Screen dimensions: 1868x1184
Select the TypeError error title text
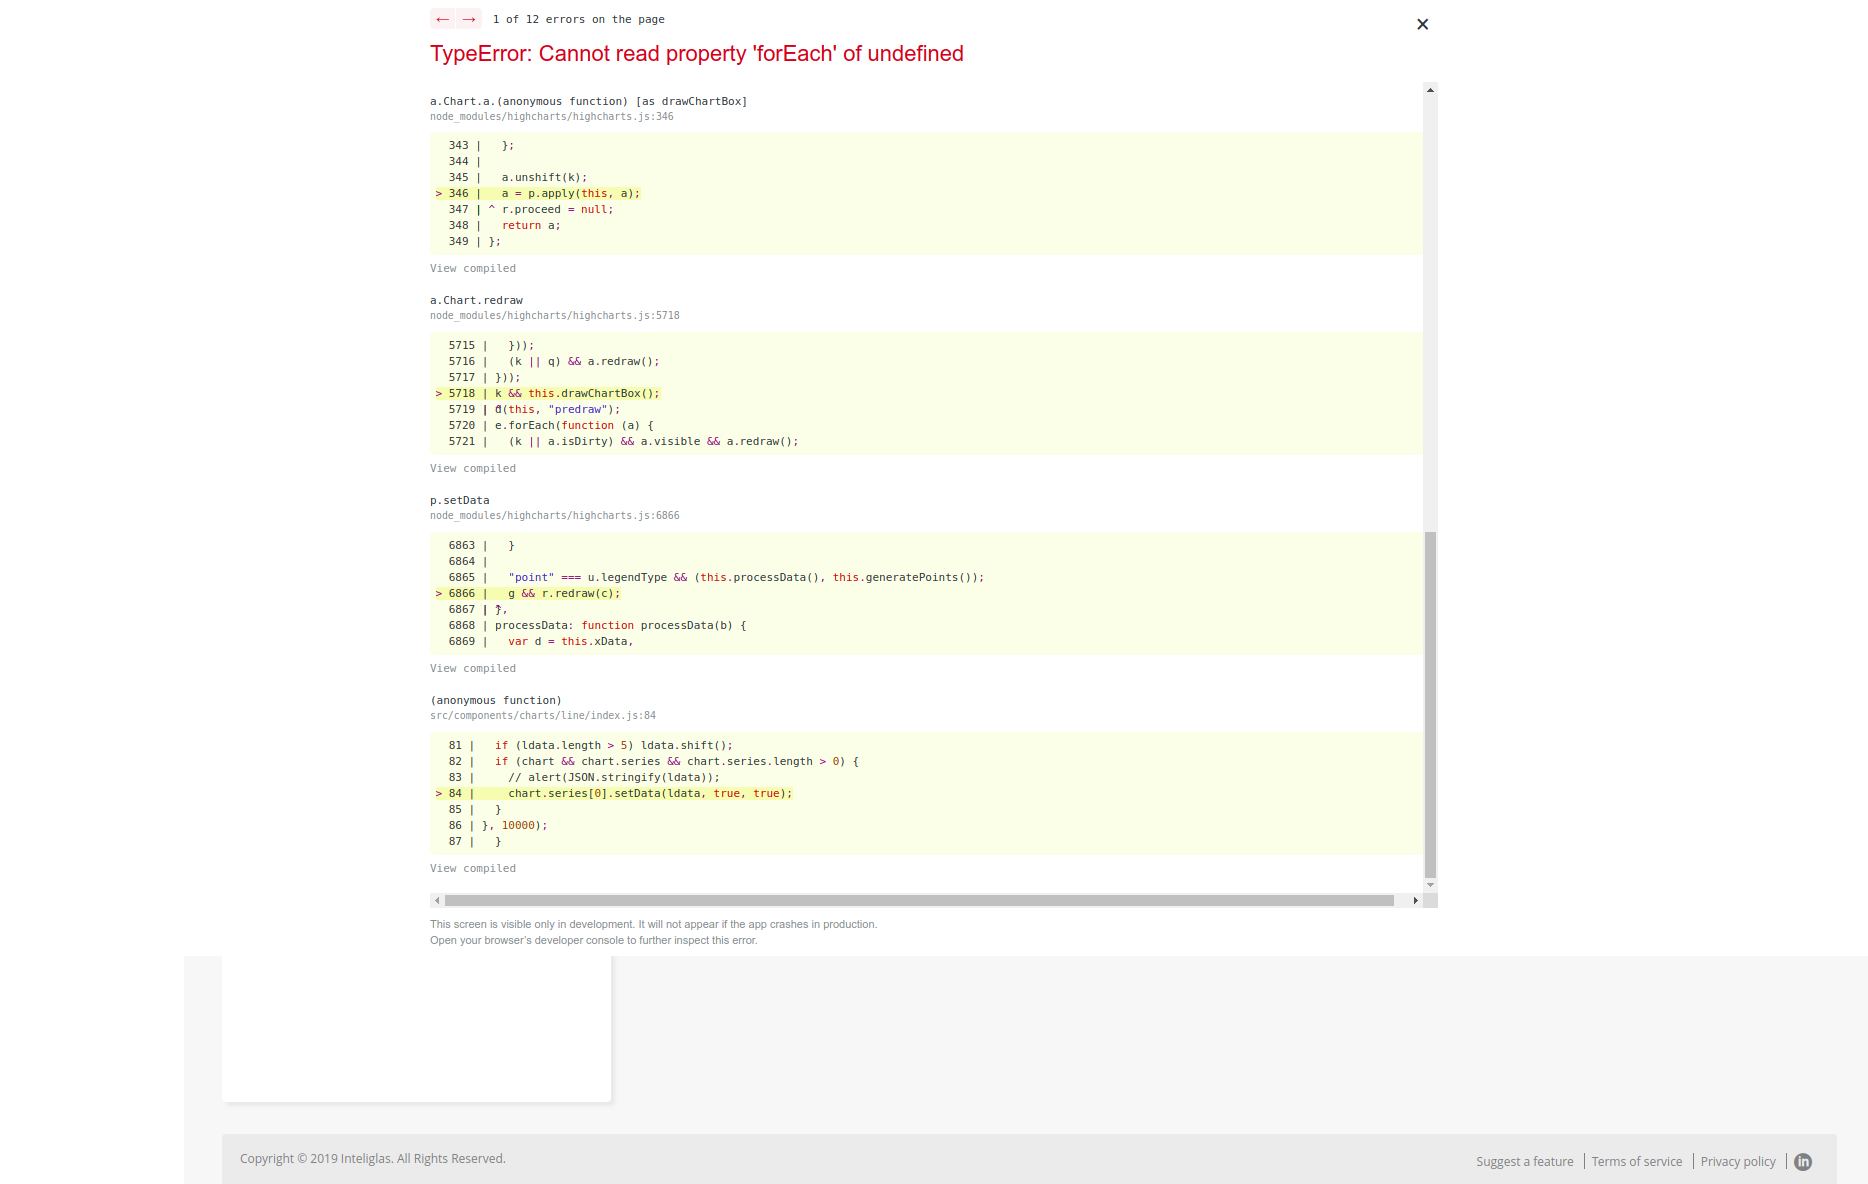coord(697,54)
